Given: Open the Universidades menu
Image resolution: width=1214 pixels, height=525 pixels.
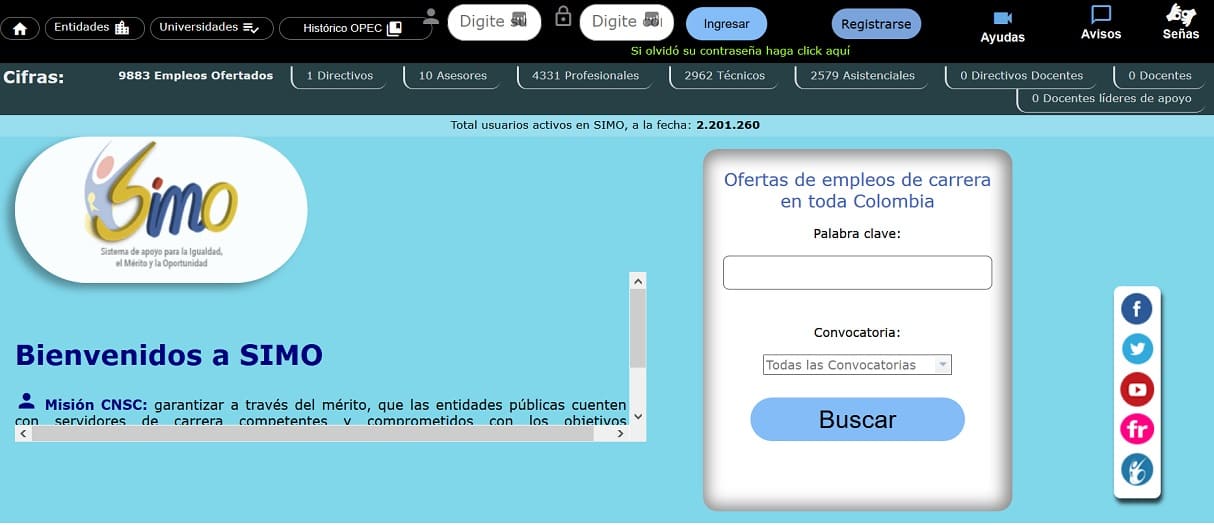Looking at the screenshot, I should tap(210, 28).
